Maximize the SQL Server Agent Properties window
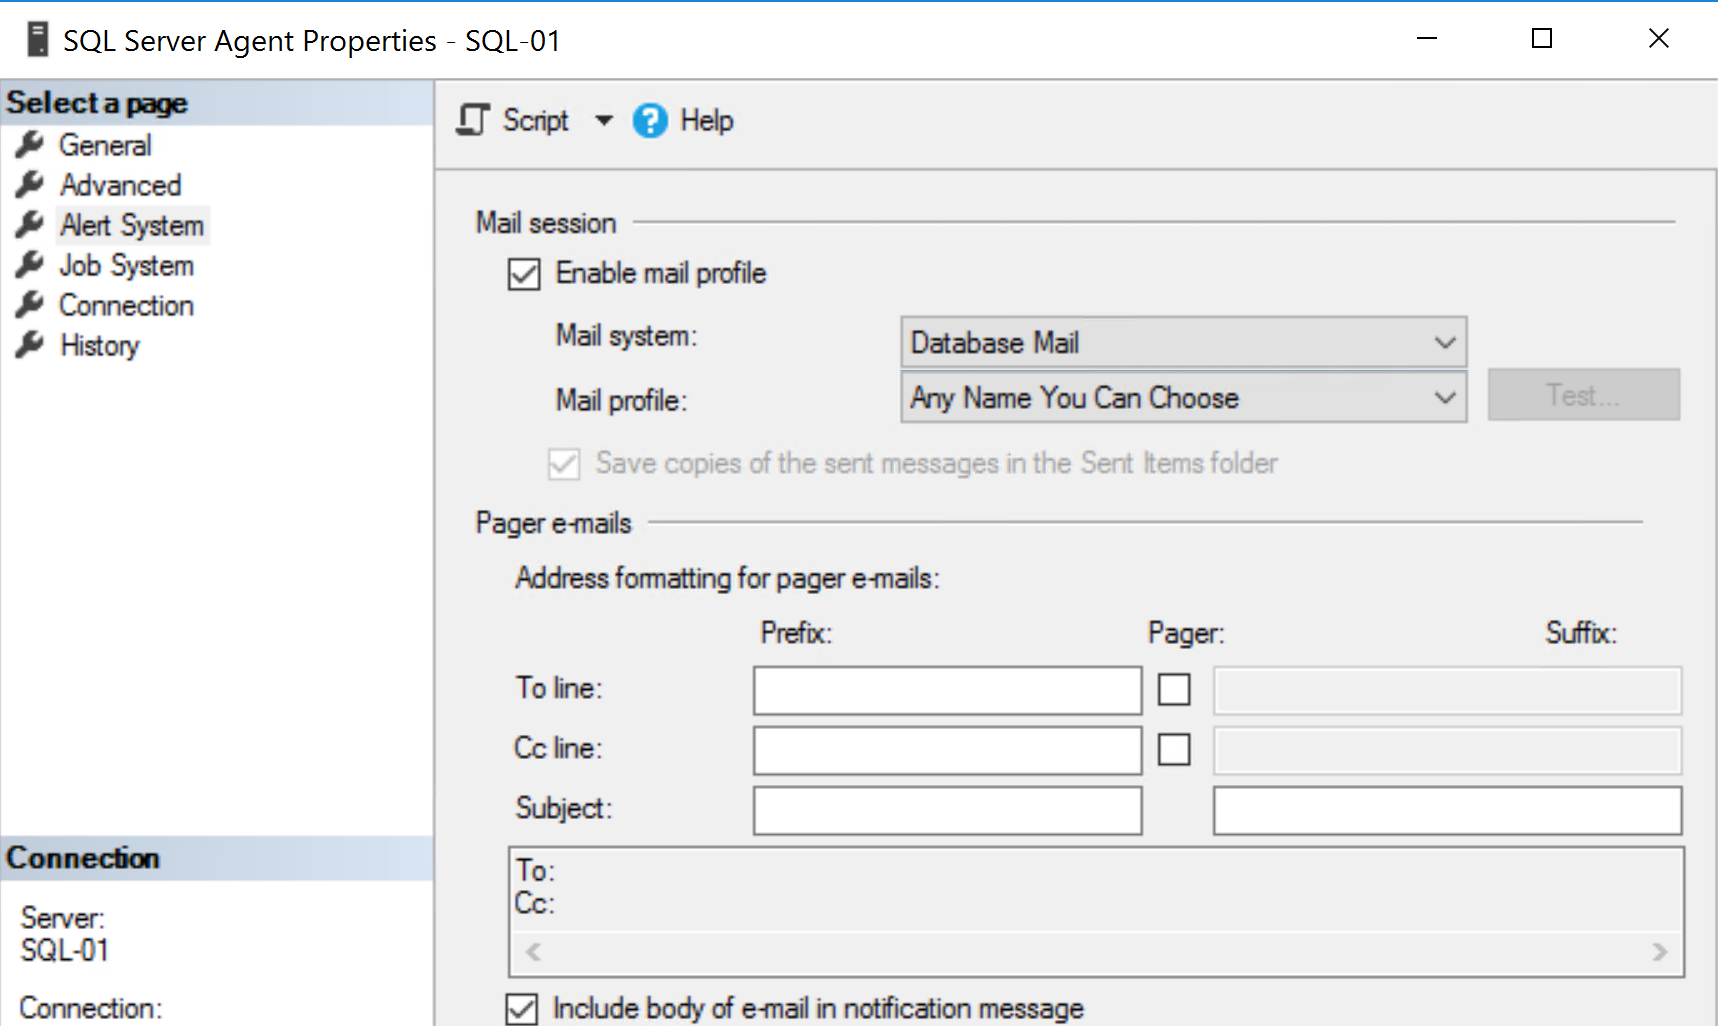Viewport: 1718px width, 1026px height. pos(1542,39)
